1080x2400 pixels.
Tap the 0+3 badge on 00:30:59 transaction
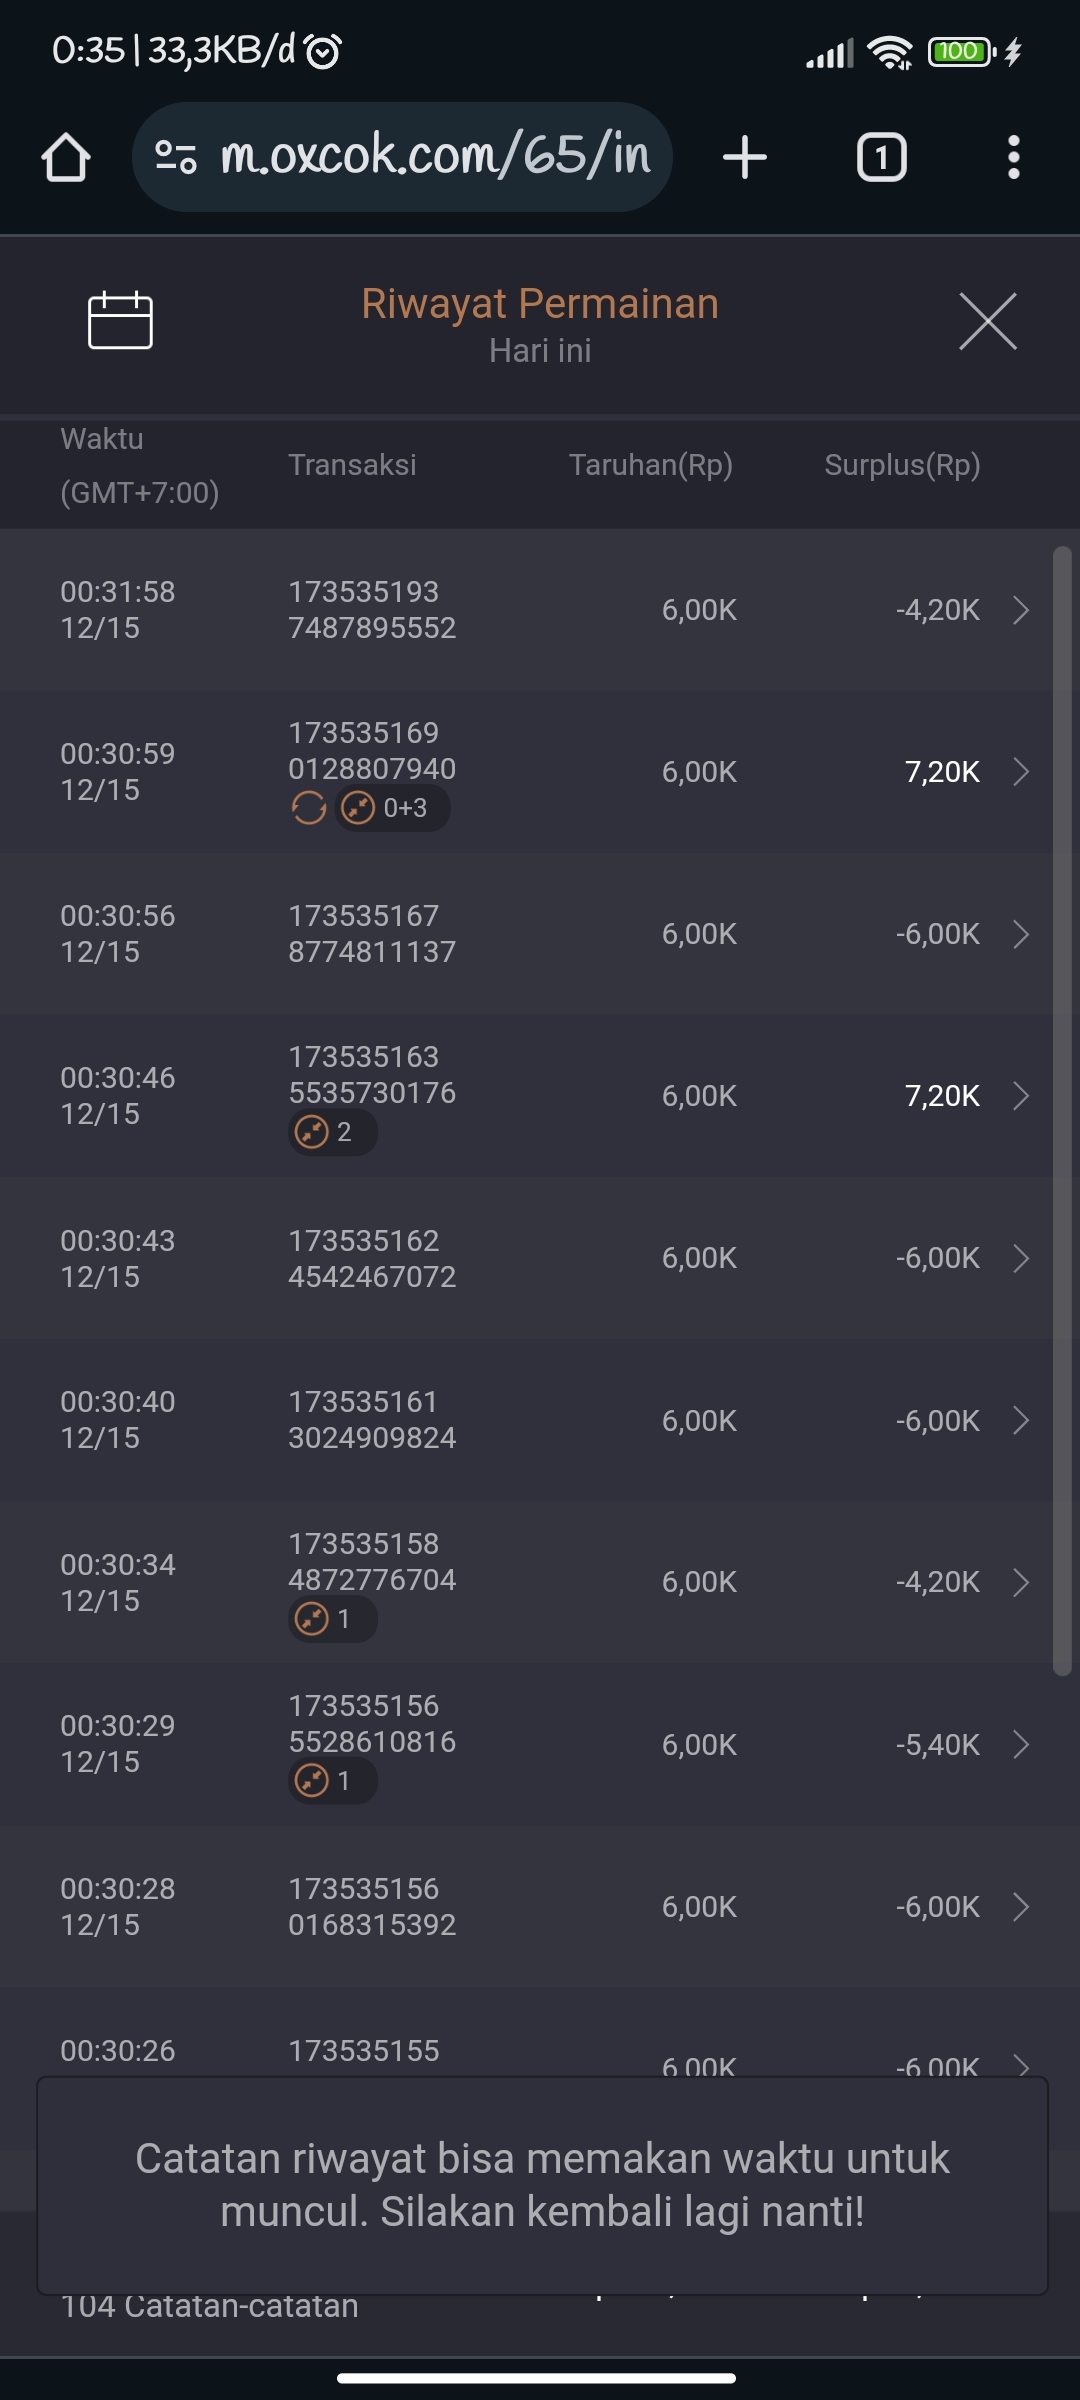[x=392, y=807]
